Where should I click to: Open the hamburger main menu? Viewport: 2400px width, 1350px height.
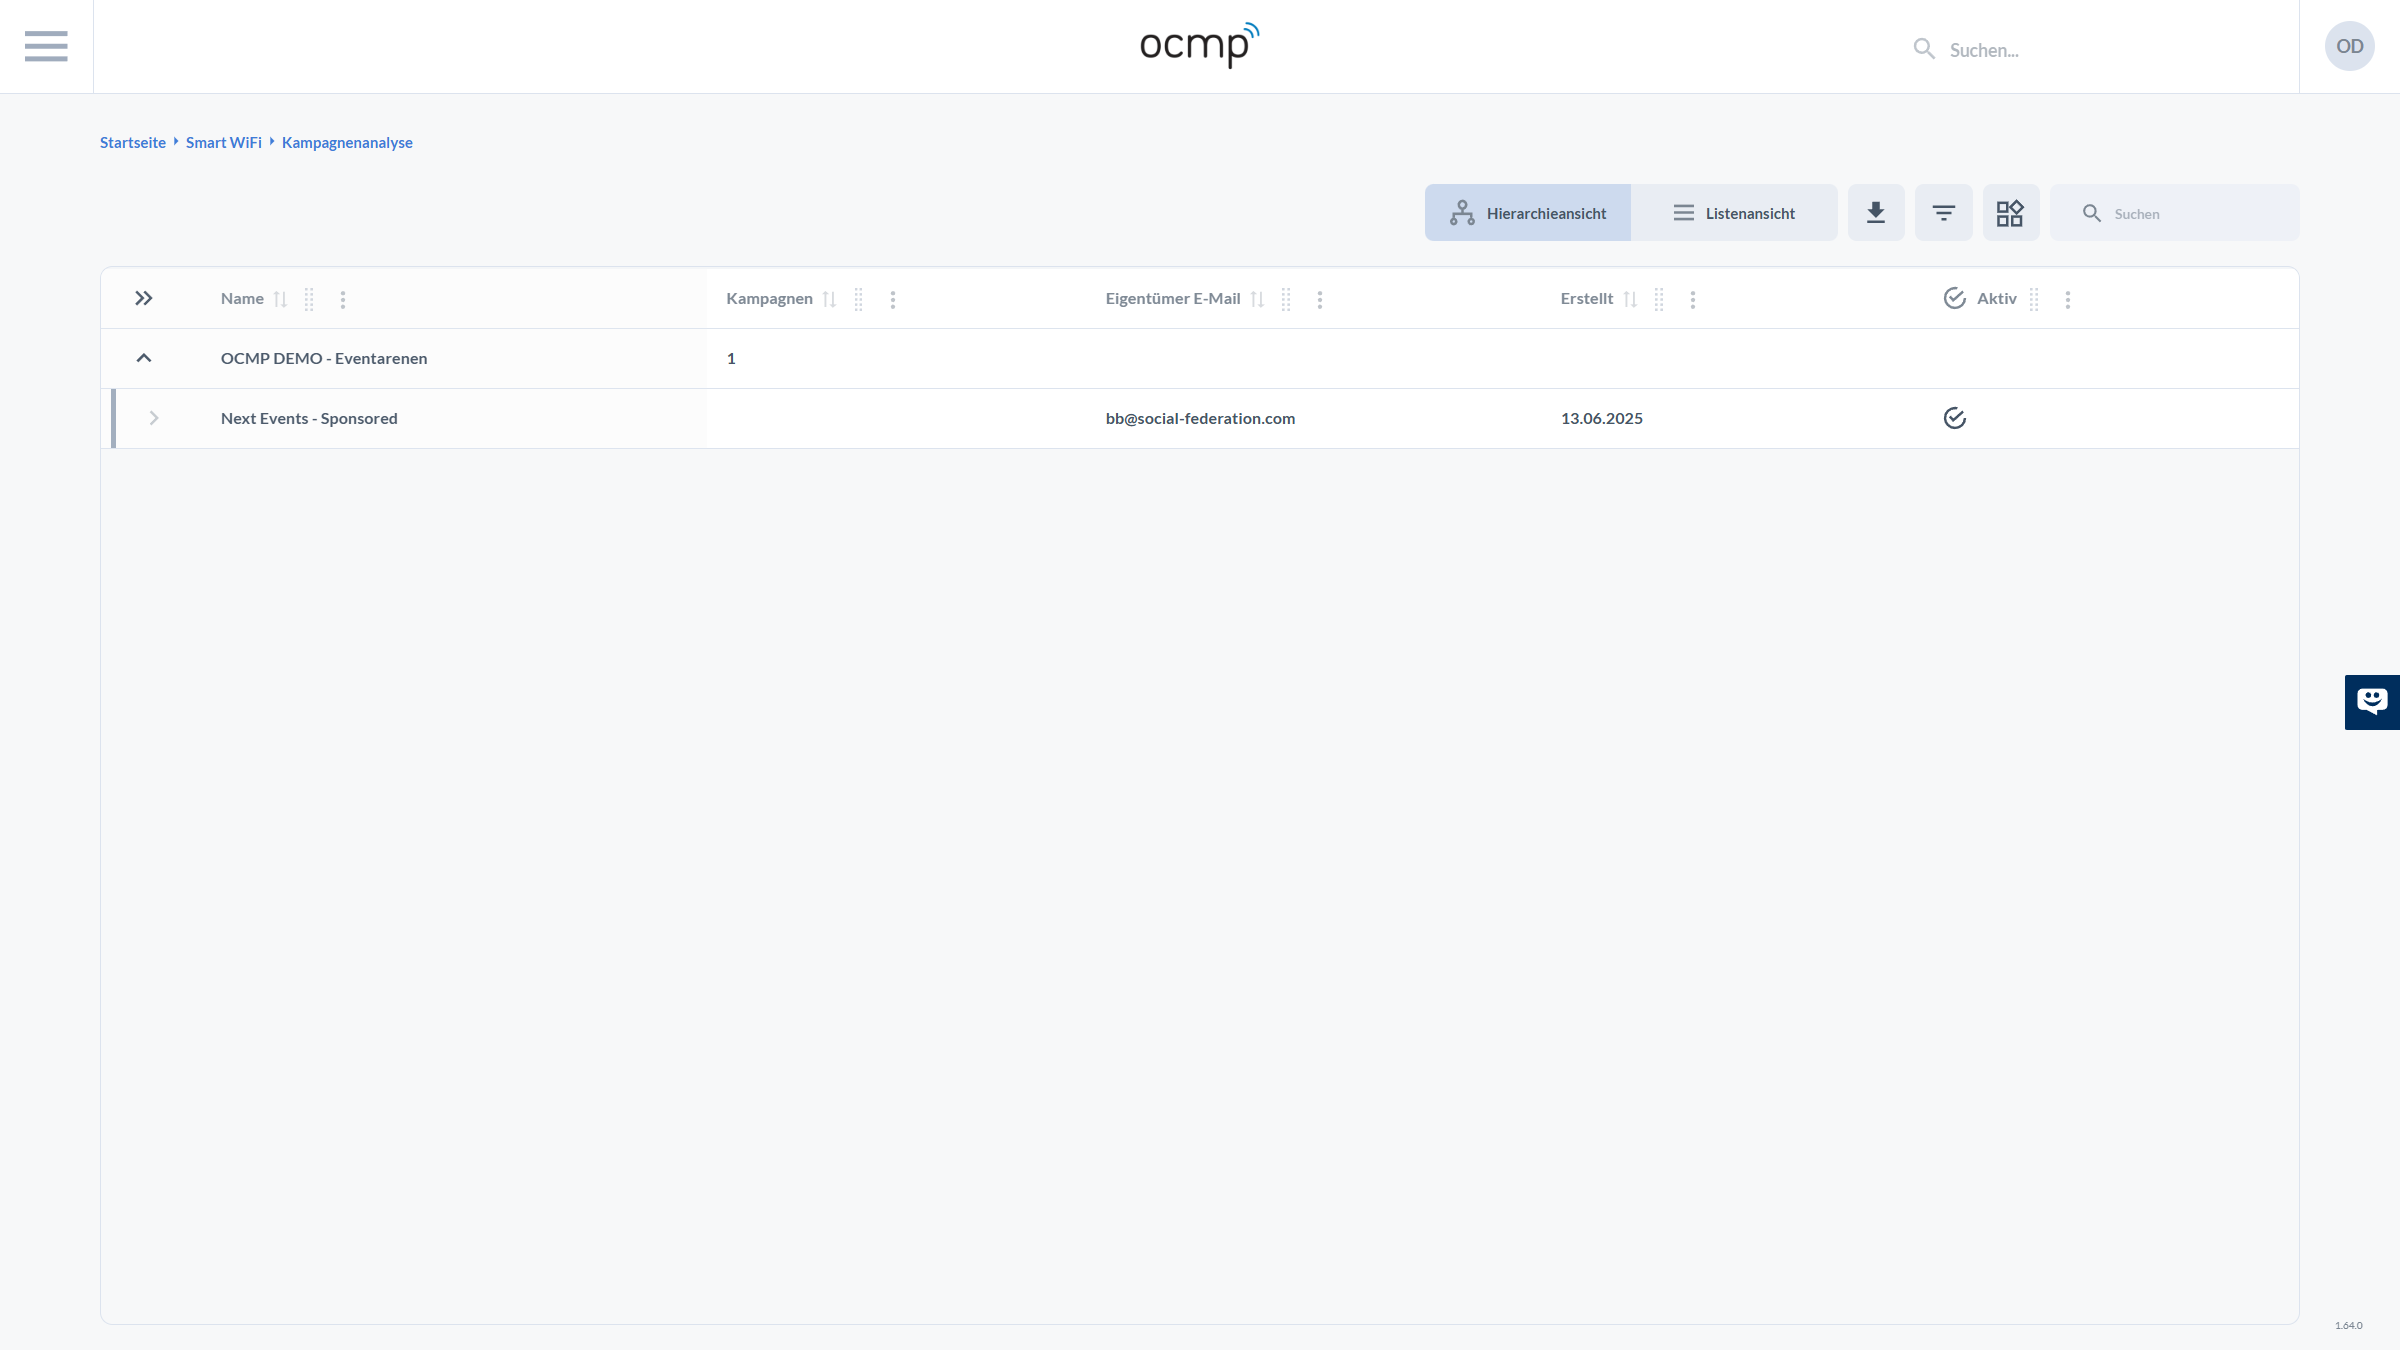pos(46,46)
